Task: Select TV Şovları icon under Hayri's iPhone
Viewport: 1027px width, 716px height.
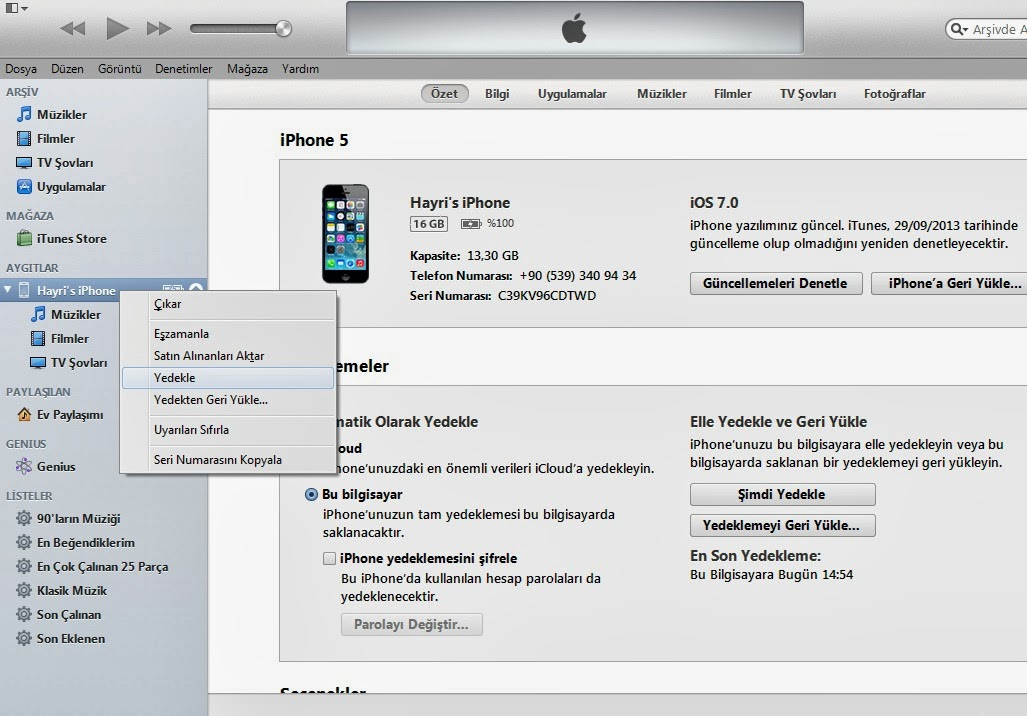Action: pos(39,362)
